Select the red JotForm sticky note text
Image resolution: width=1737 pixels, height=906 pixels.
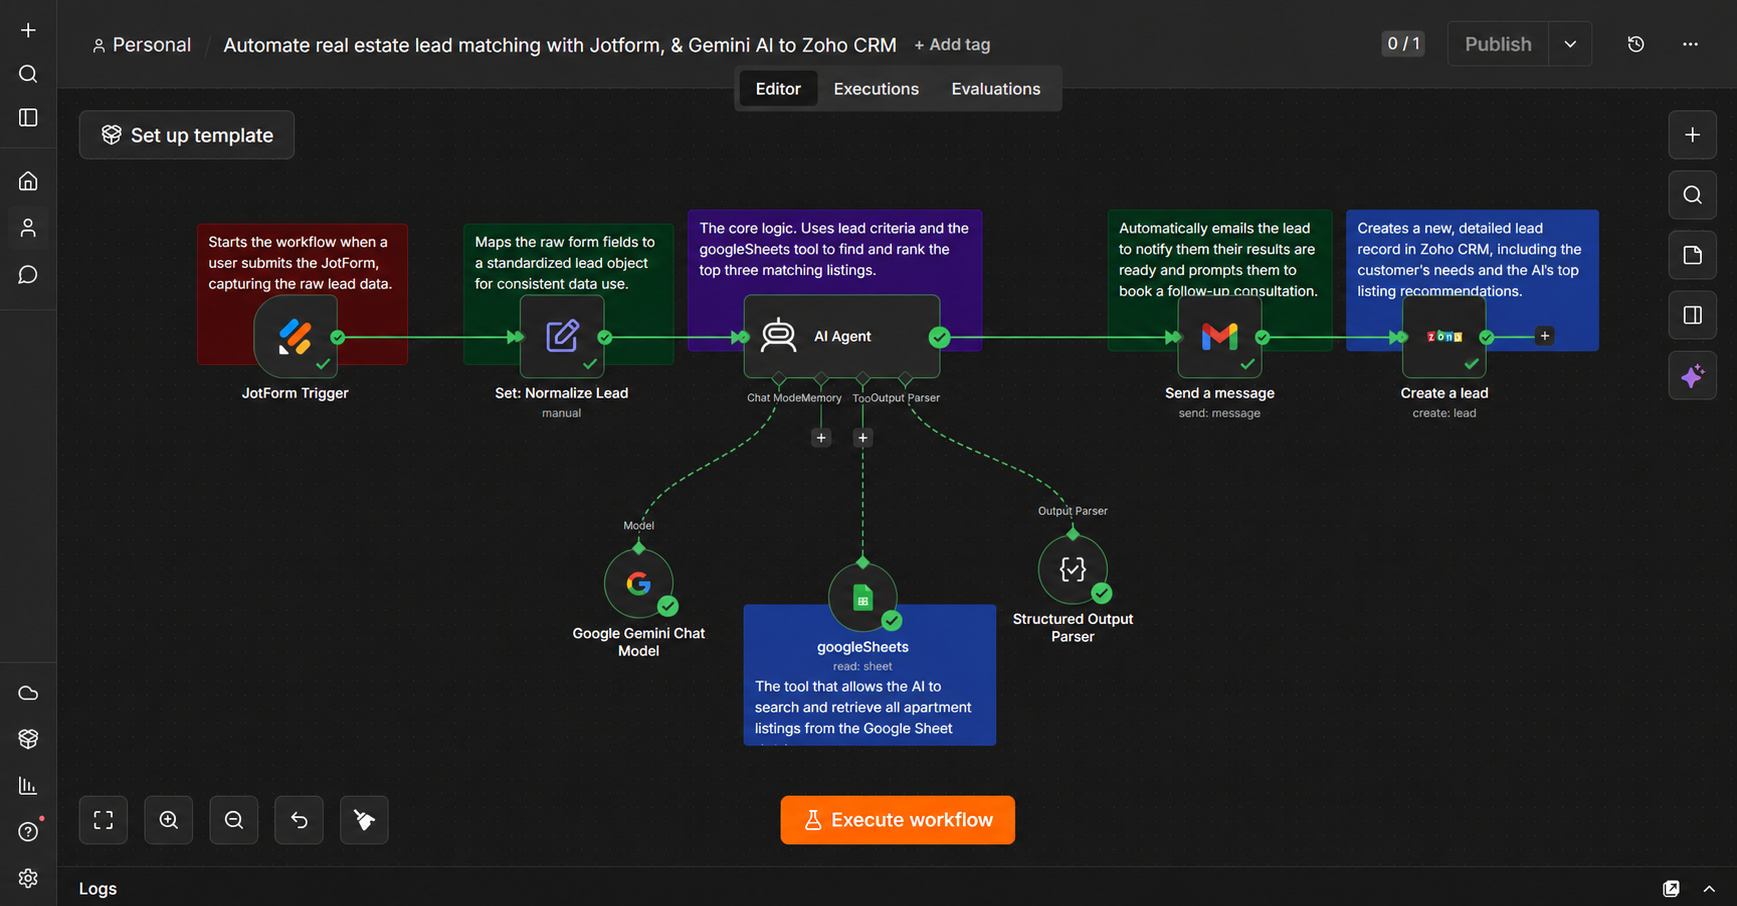point(300,263)
